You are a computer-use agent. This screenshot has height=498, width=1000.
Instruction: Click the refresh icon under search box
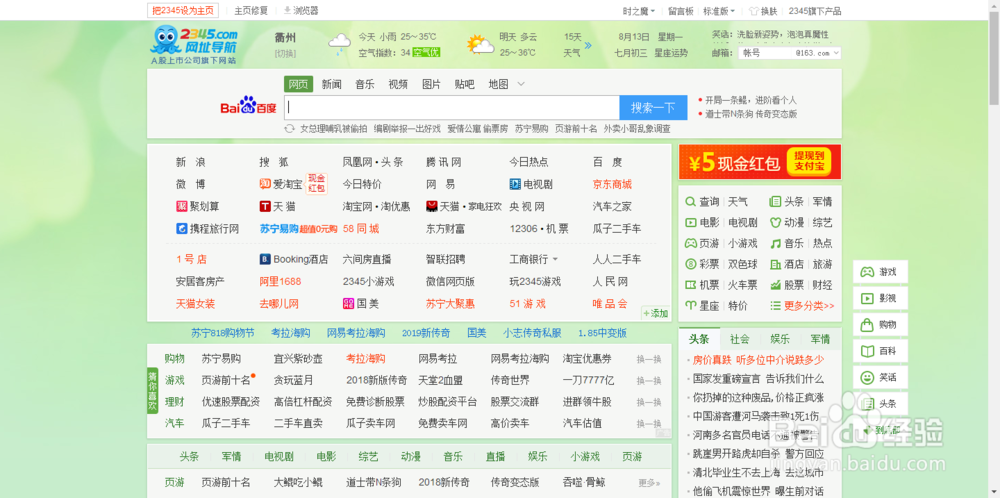290,128
